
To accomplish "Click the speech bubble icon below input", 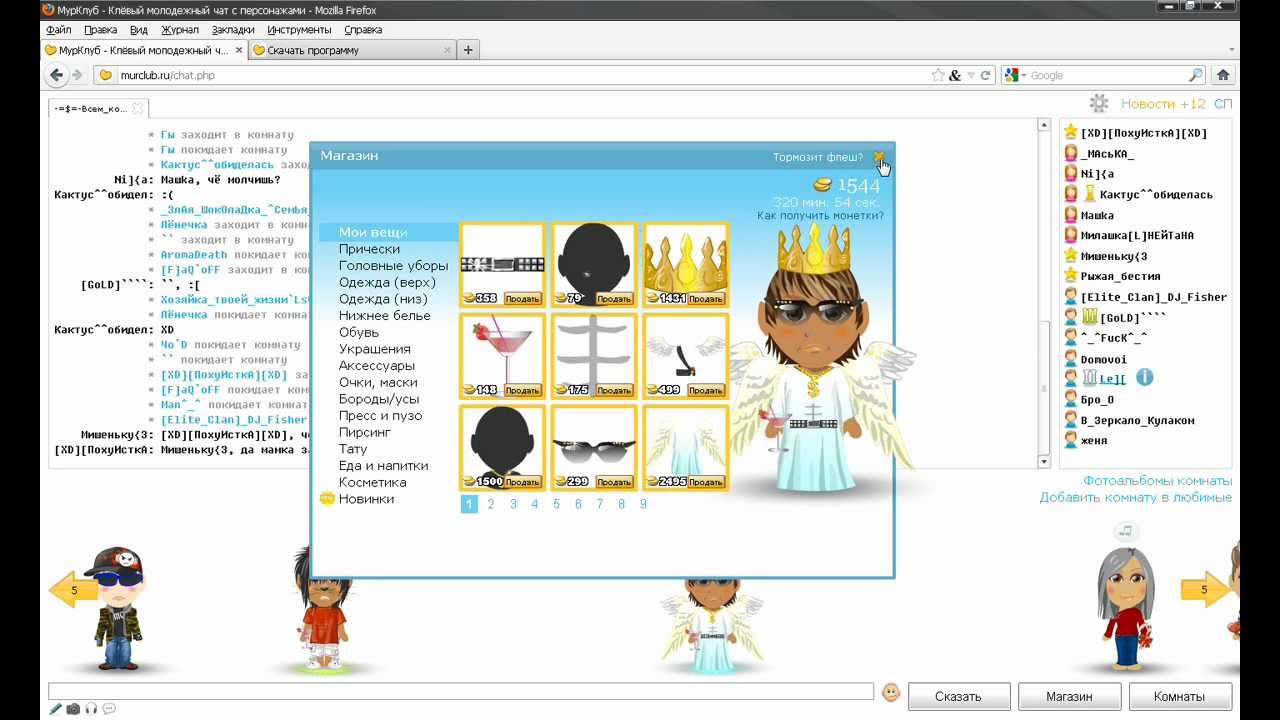I will click(x=109, y=709).
